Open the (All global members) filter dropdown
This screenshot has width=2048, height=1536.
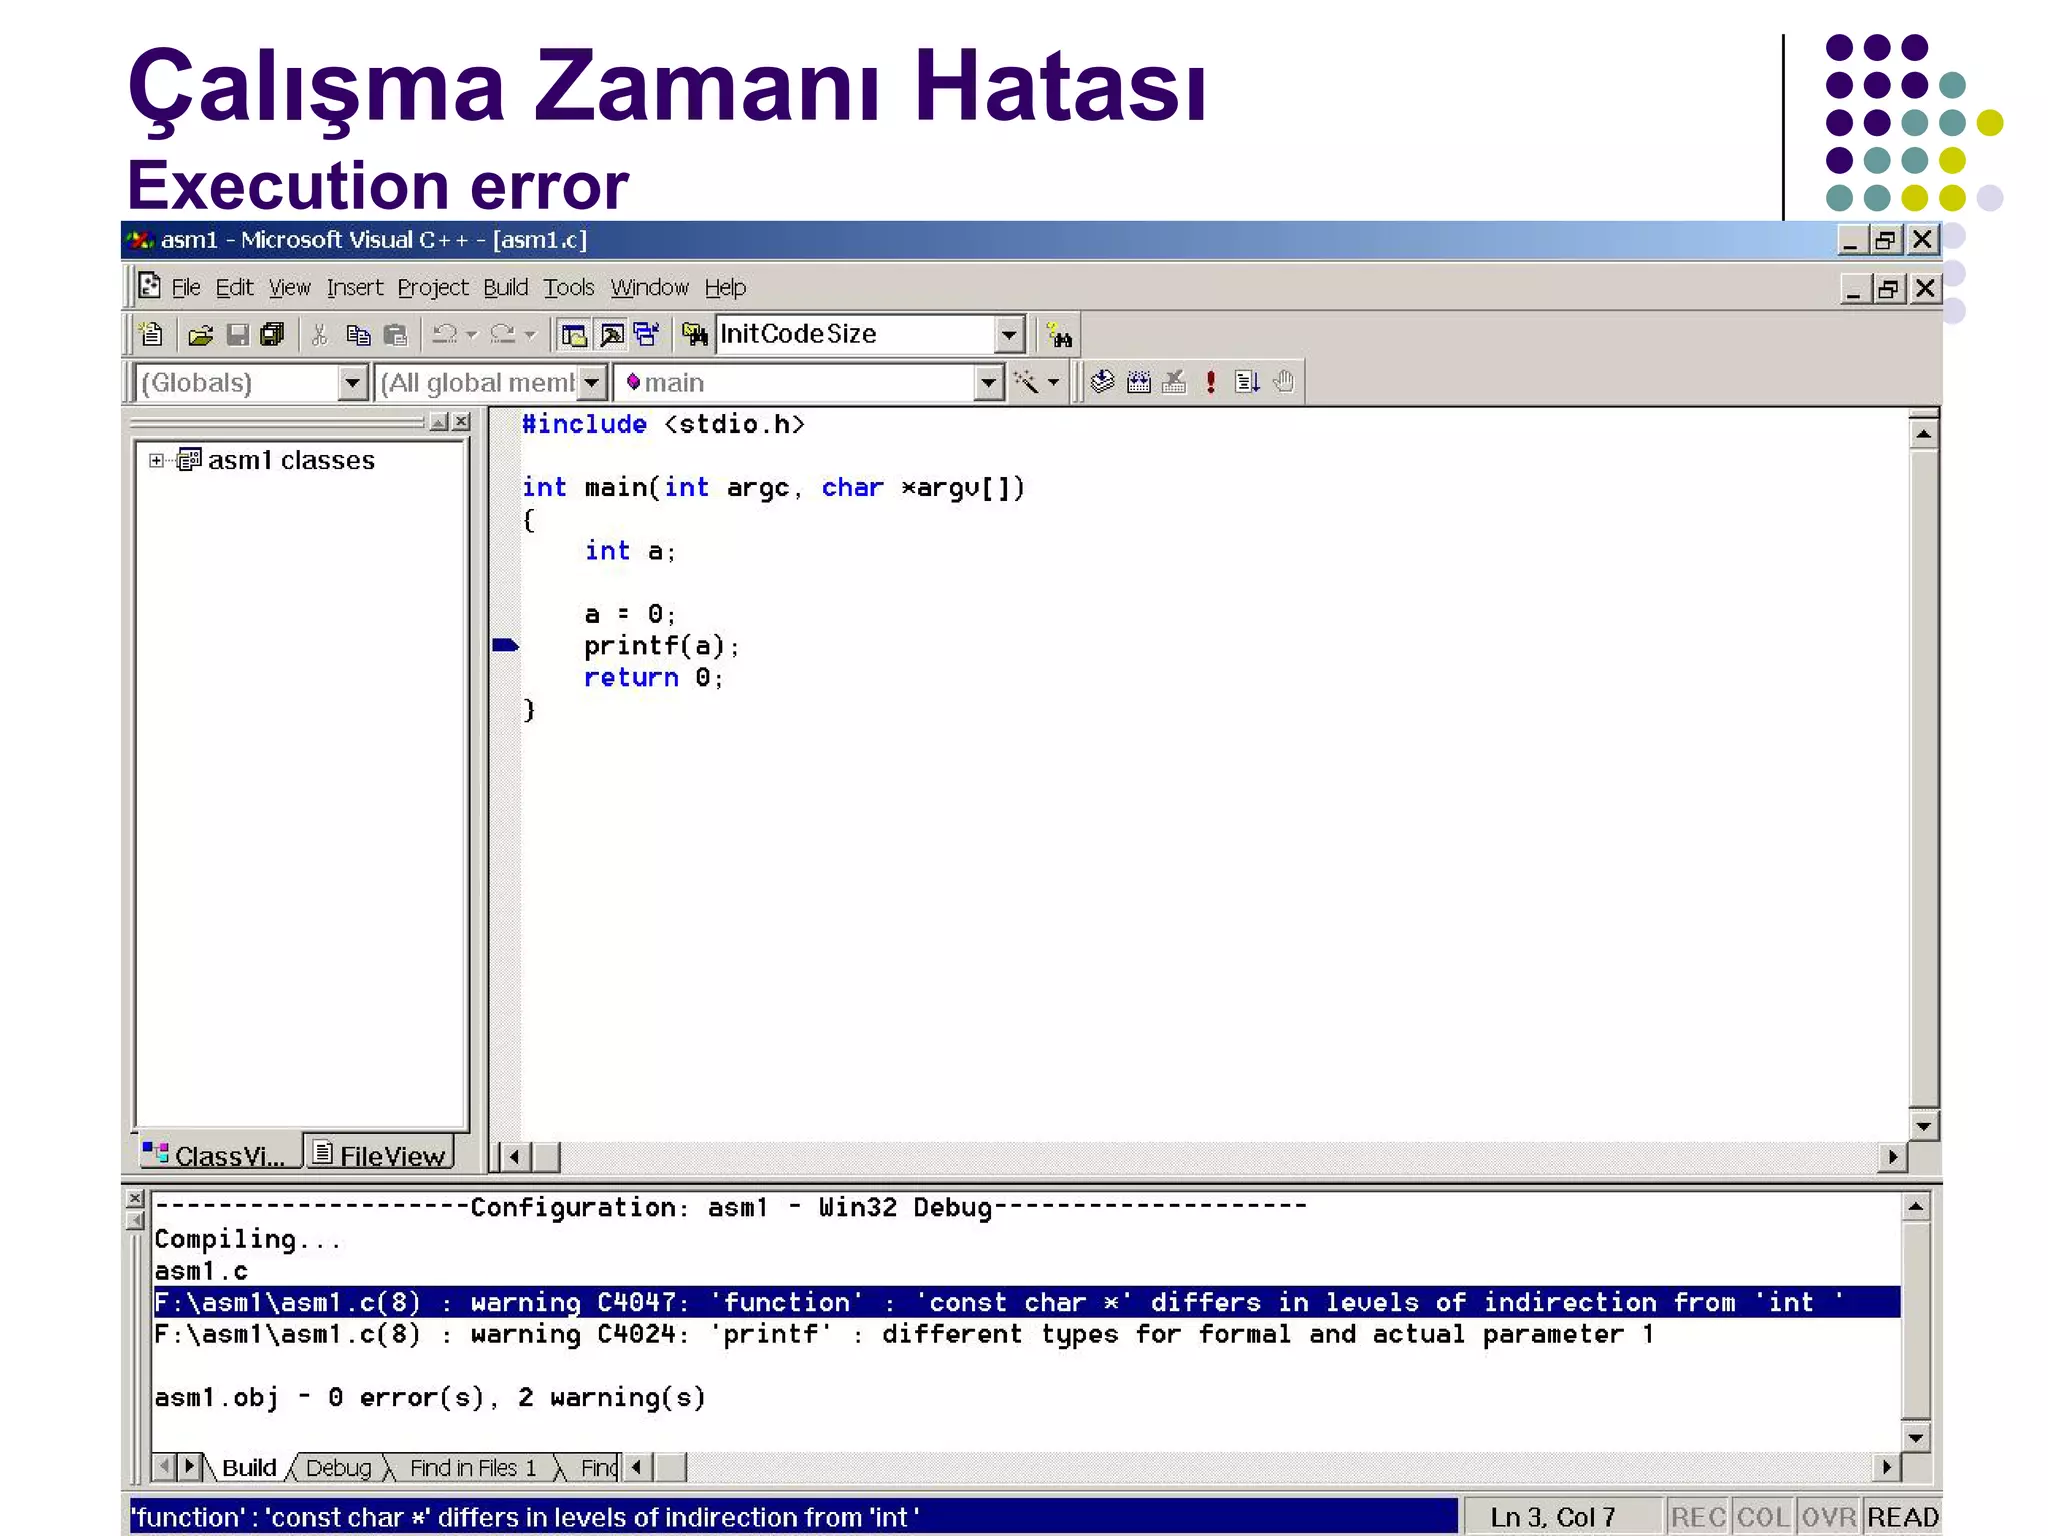pos(592,382)
